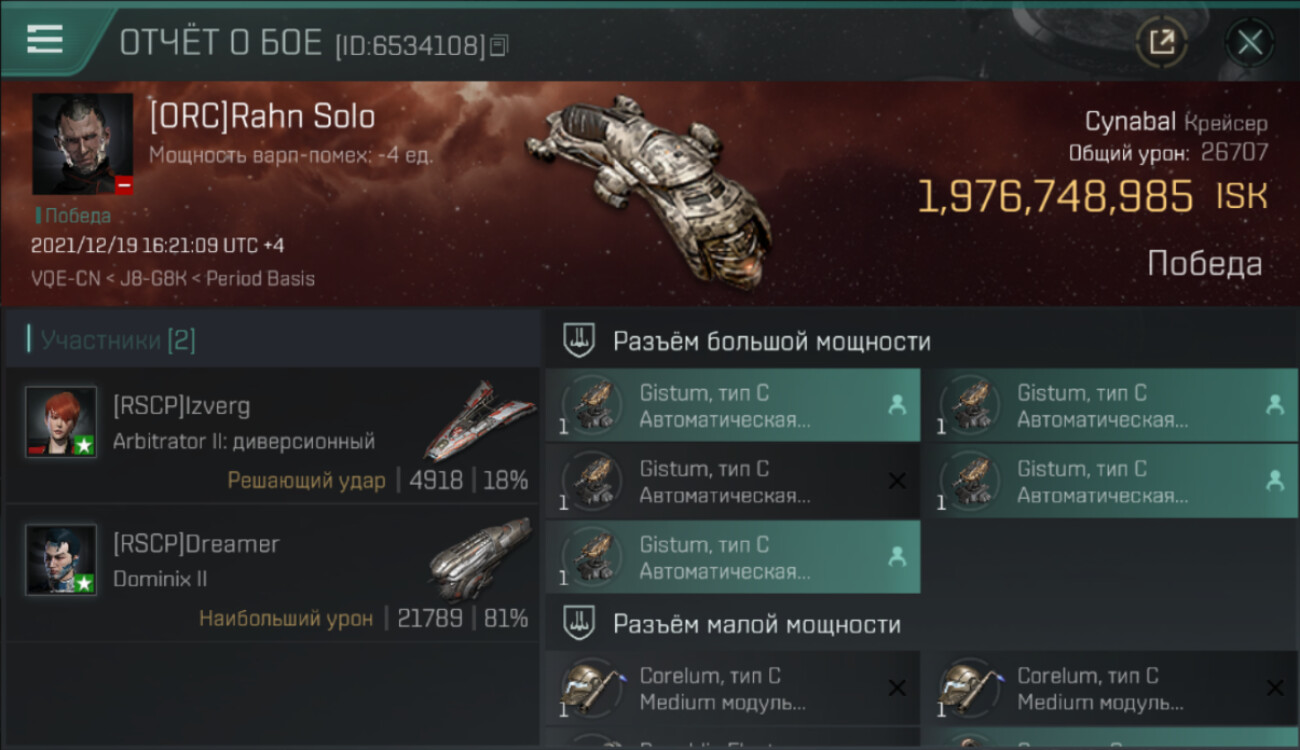
Task: Open Izverg's character portrait
Action: click(x=61, y=422)
